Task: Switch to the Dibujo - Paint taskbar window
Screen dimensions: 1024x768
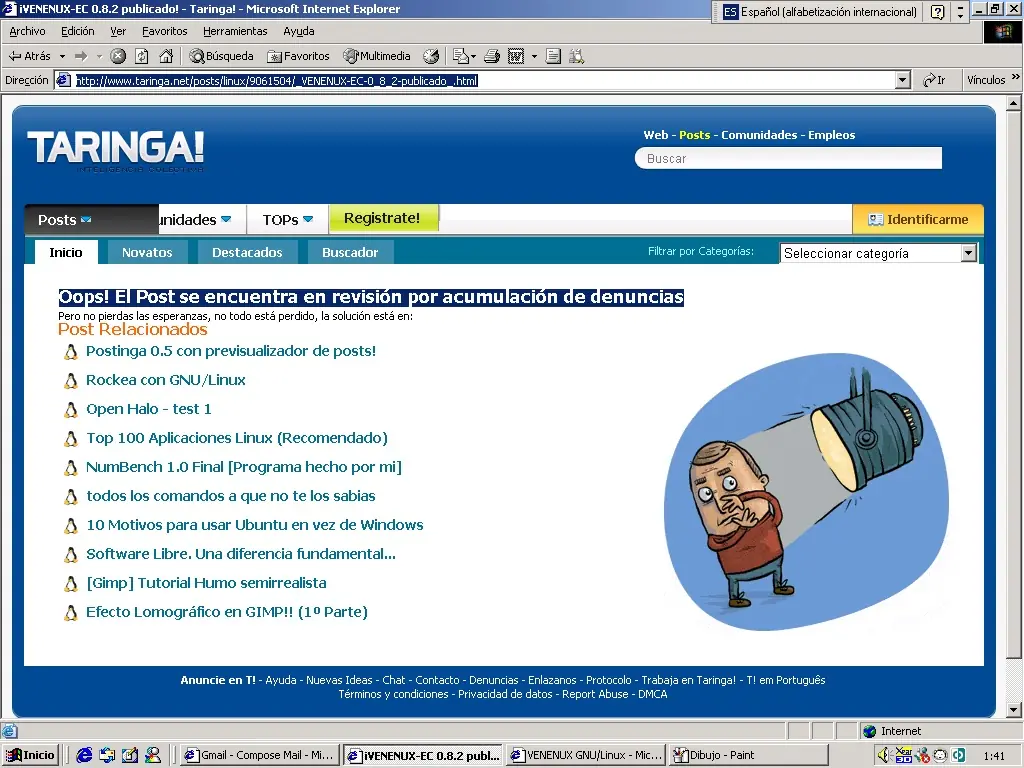Action: pos(749,755)
